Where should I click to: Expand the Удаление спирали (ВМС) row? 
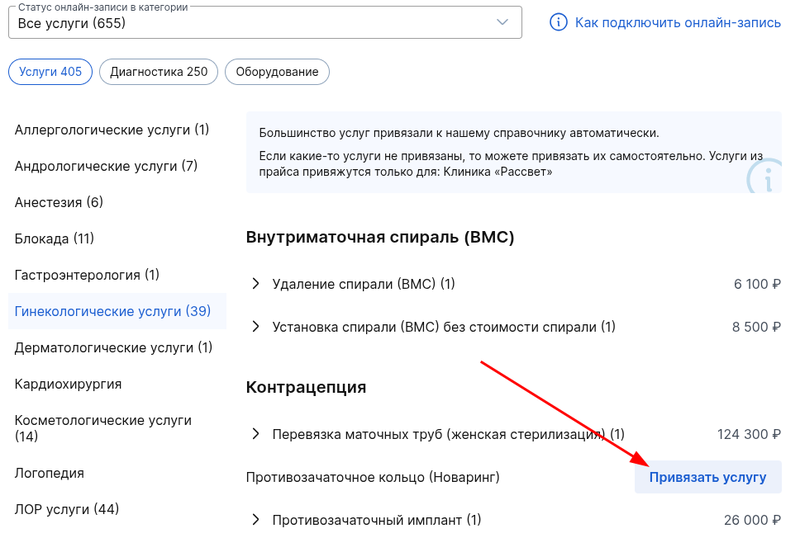point(256,284)
